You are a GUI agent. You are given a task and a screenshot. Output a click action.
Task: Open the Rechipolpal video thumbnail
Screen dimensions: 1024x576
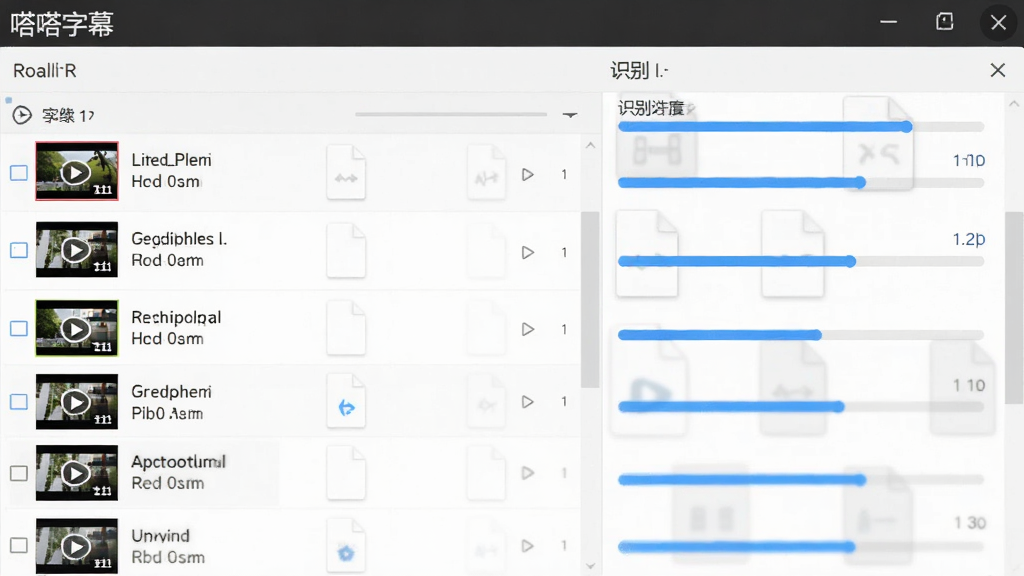[77, 328]
